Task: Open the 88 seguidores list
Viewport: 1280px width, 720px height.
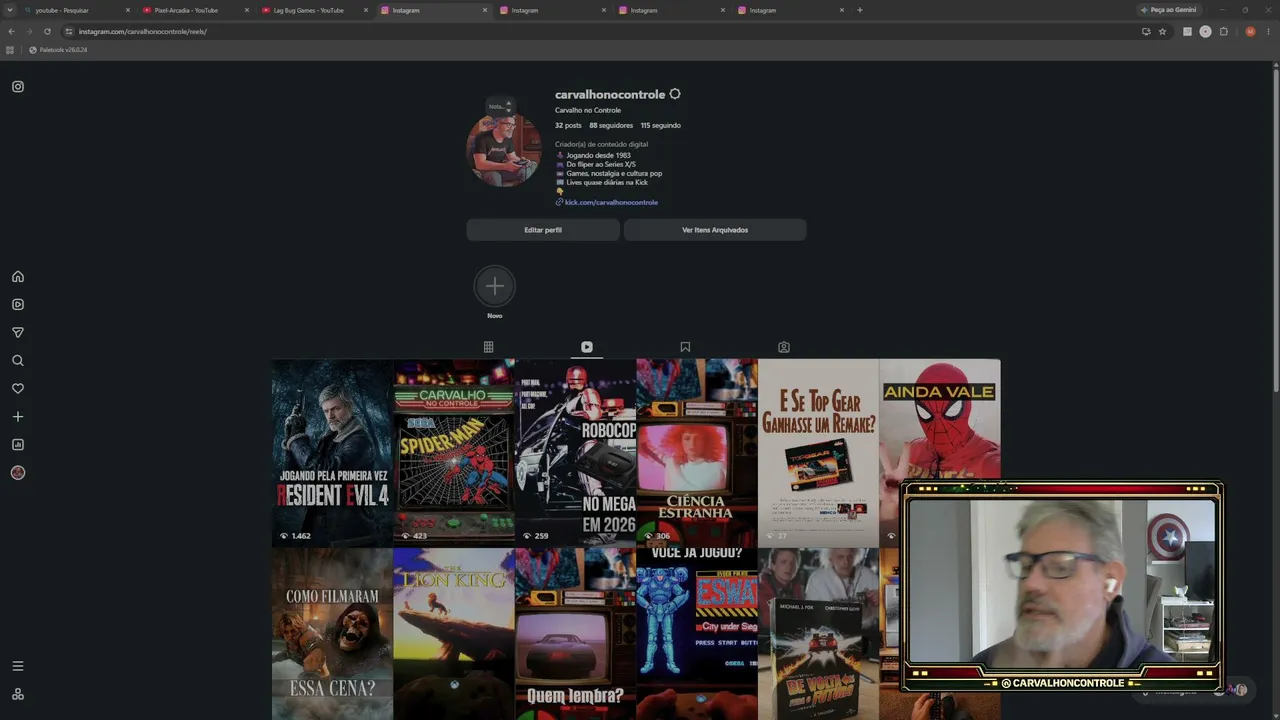Action: [x=611, y=126]
